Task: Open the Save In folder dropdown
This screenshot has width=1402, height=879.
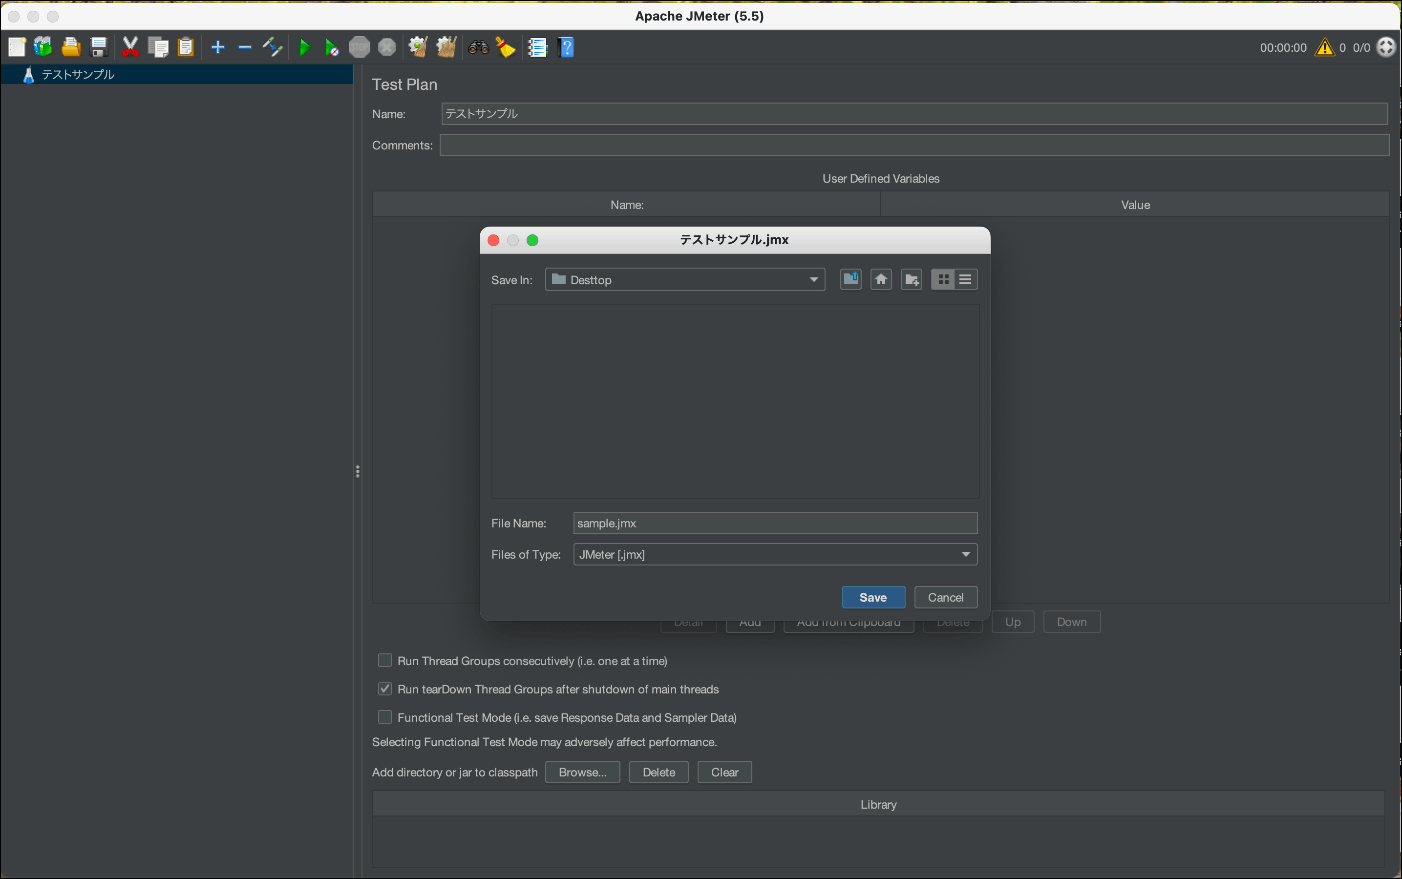Action: click(685, 280)
